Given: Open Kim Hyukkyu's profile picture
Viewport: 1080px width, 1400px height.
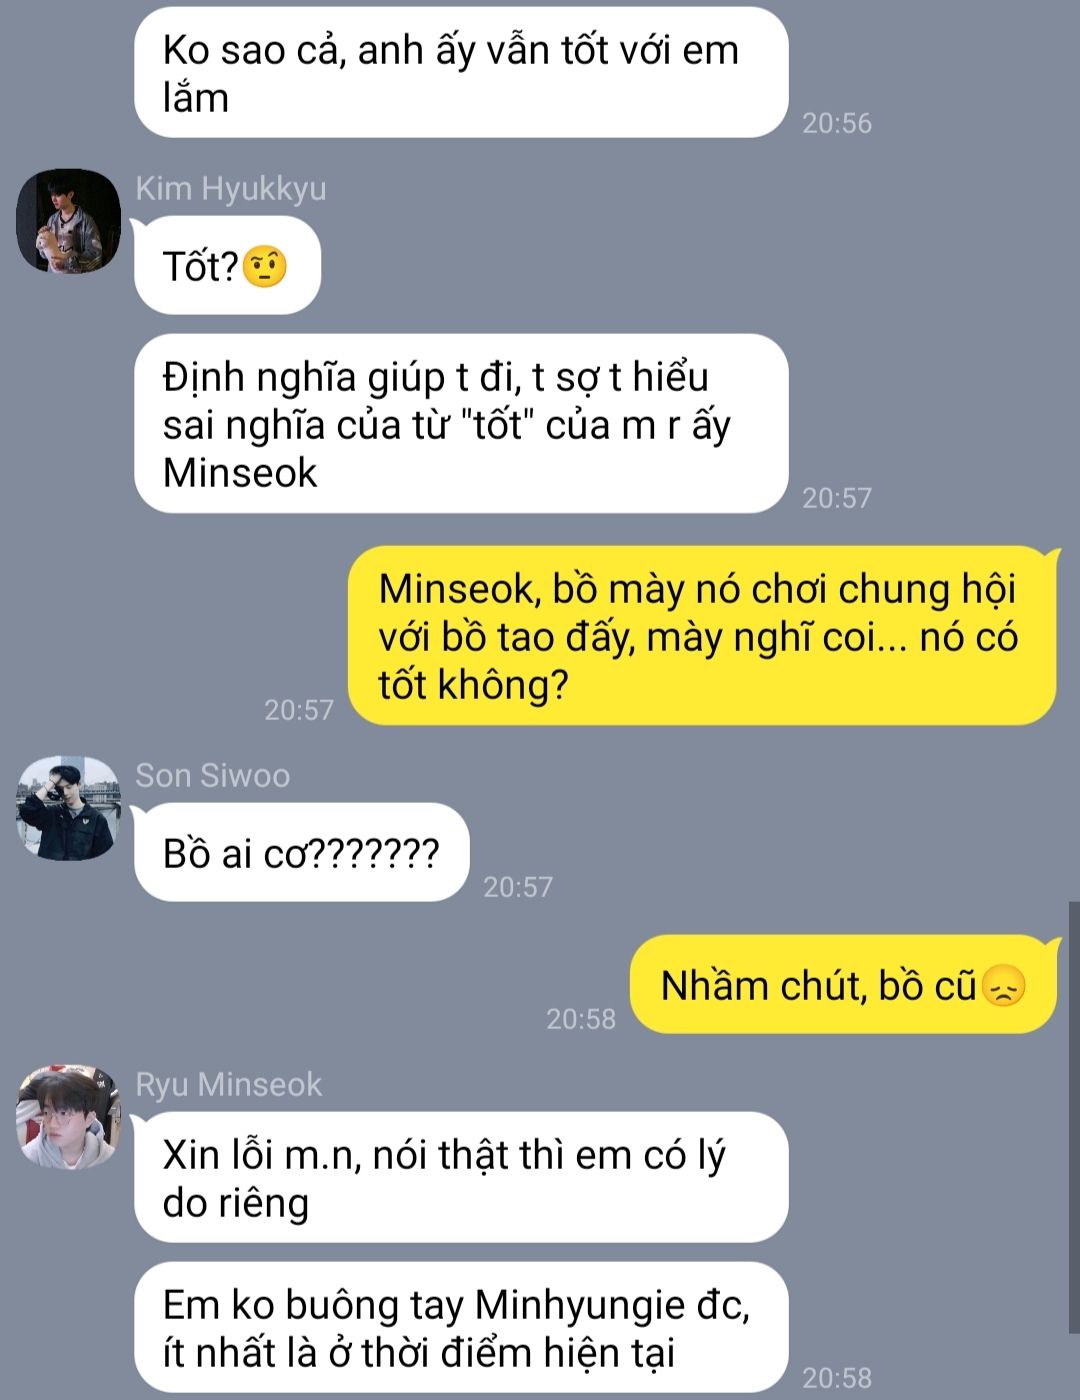Looking at the screenshot, I should pos(68,220).
